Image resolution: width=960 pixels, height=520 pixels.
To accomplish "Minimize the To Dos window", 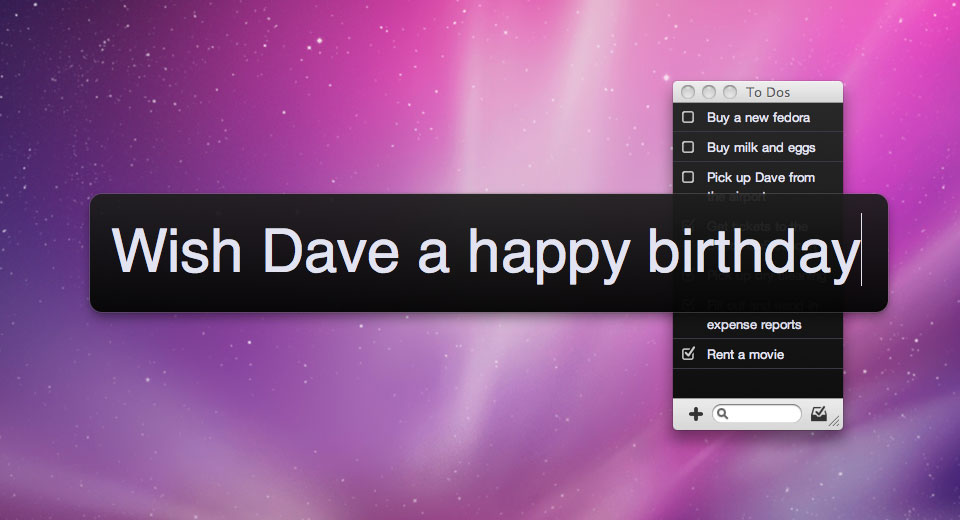I will point(709,92).
